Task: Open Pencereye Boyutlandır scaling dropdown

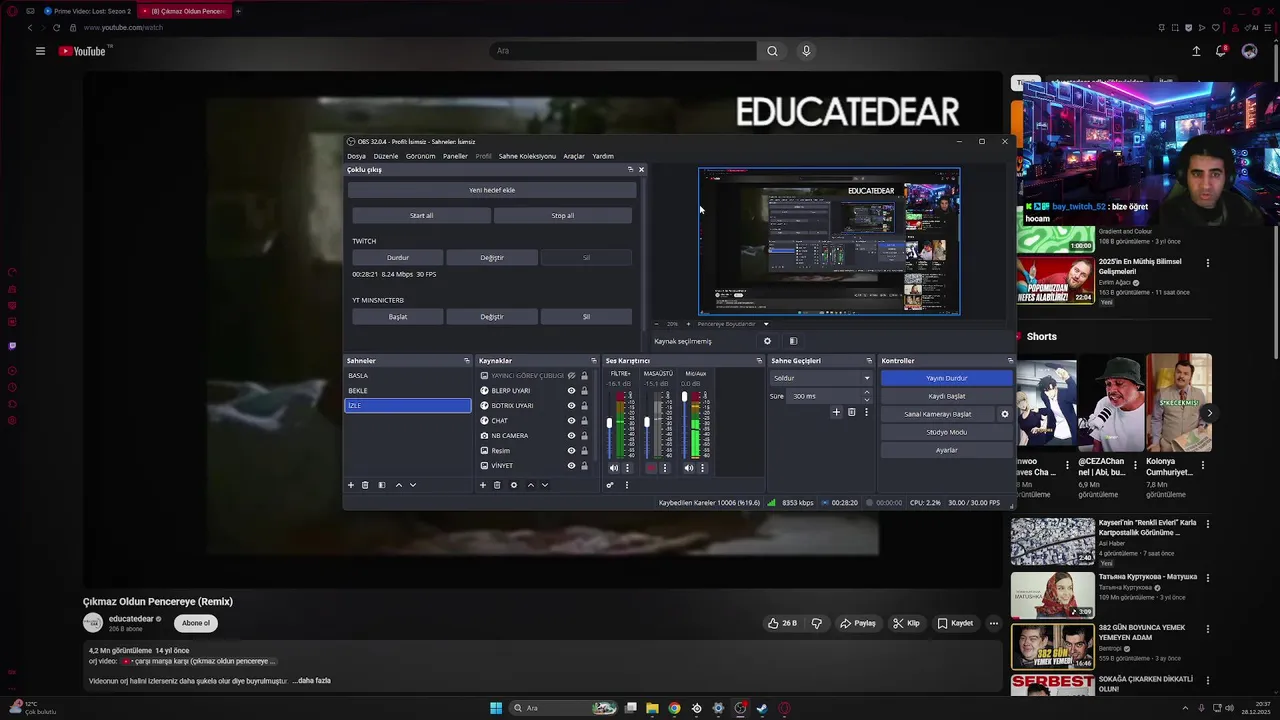Action: pyautogui.click(x=733, y=324)
